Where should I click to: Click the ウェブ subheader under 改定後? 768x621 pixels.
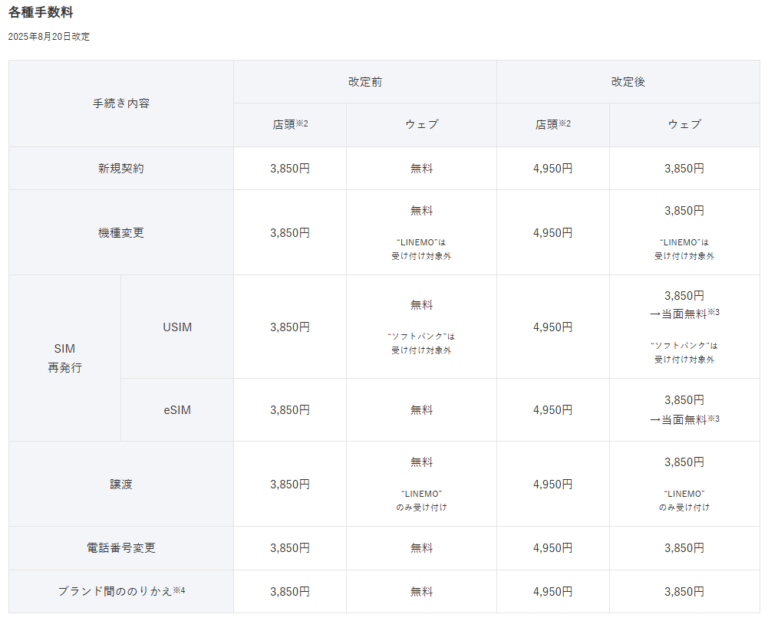(684, 125)
